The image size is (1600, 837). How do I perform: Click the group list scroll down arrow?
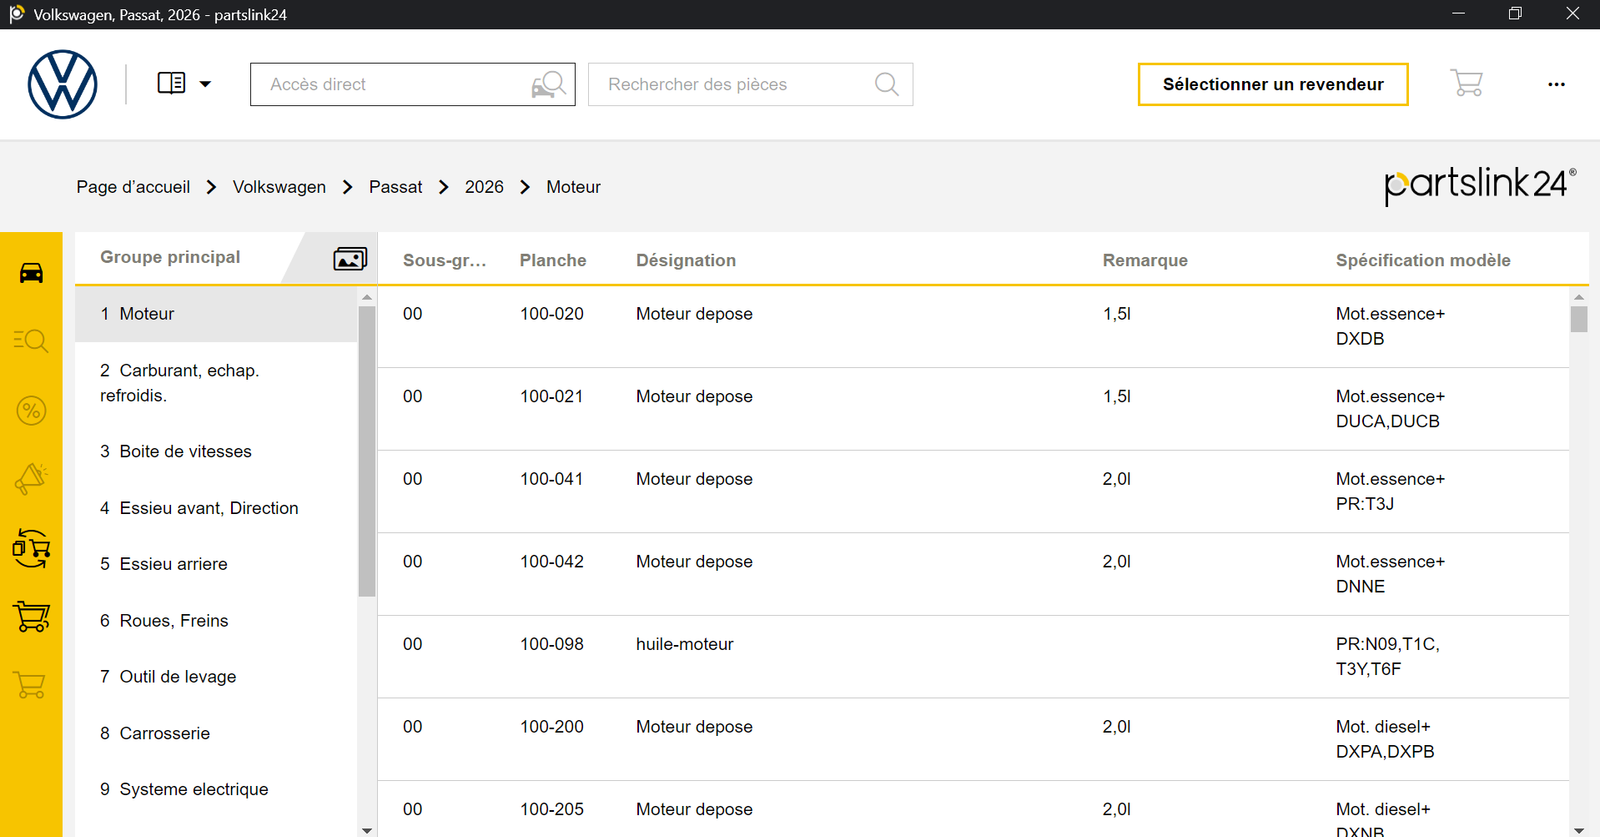[x=367, y=830]
